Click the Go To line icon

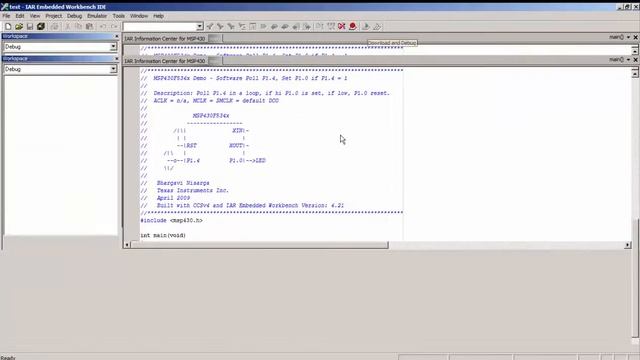pyautogui.click(x=253, y=27)
